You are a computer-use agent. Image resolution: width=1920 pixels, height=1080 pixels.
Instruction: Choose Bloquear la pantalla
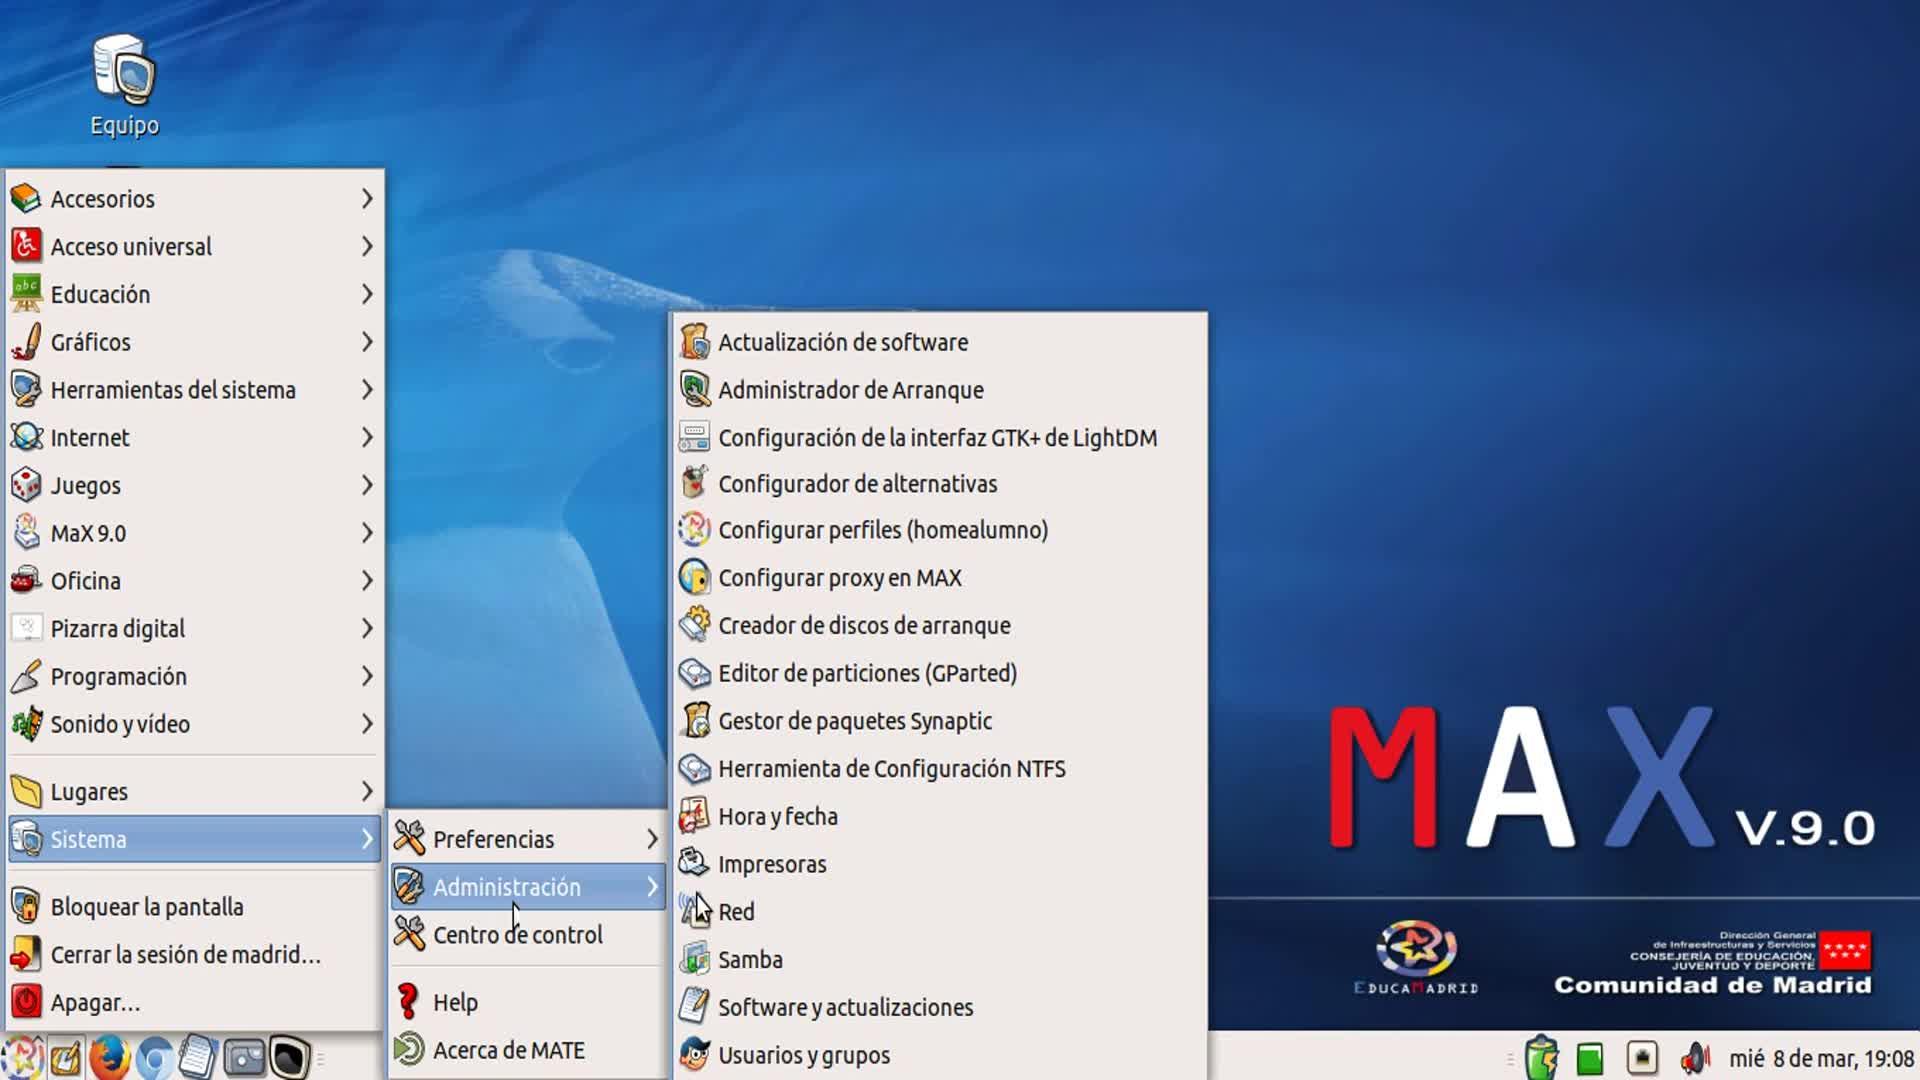coord(195,906)
